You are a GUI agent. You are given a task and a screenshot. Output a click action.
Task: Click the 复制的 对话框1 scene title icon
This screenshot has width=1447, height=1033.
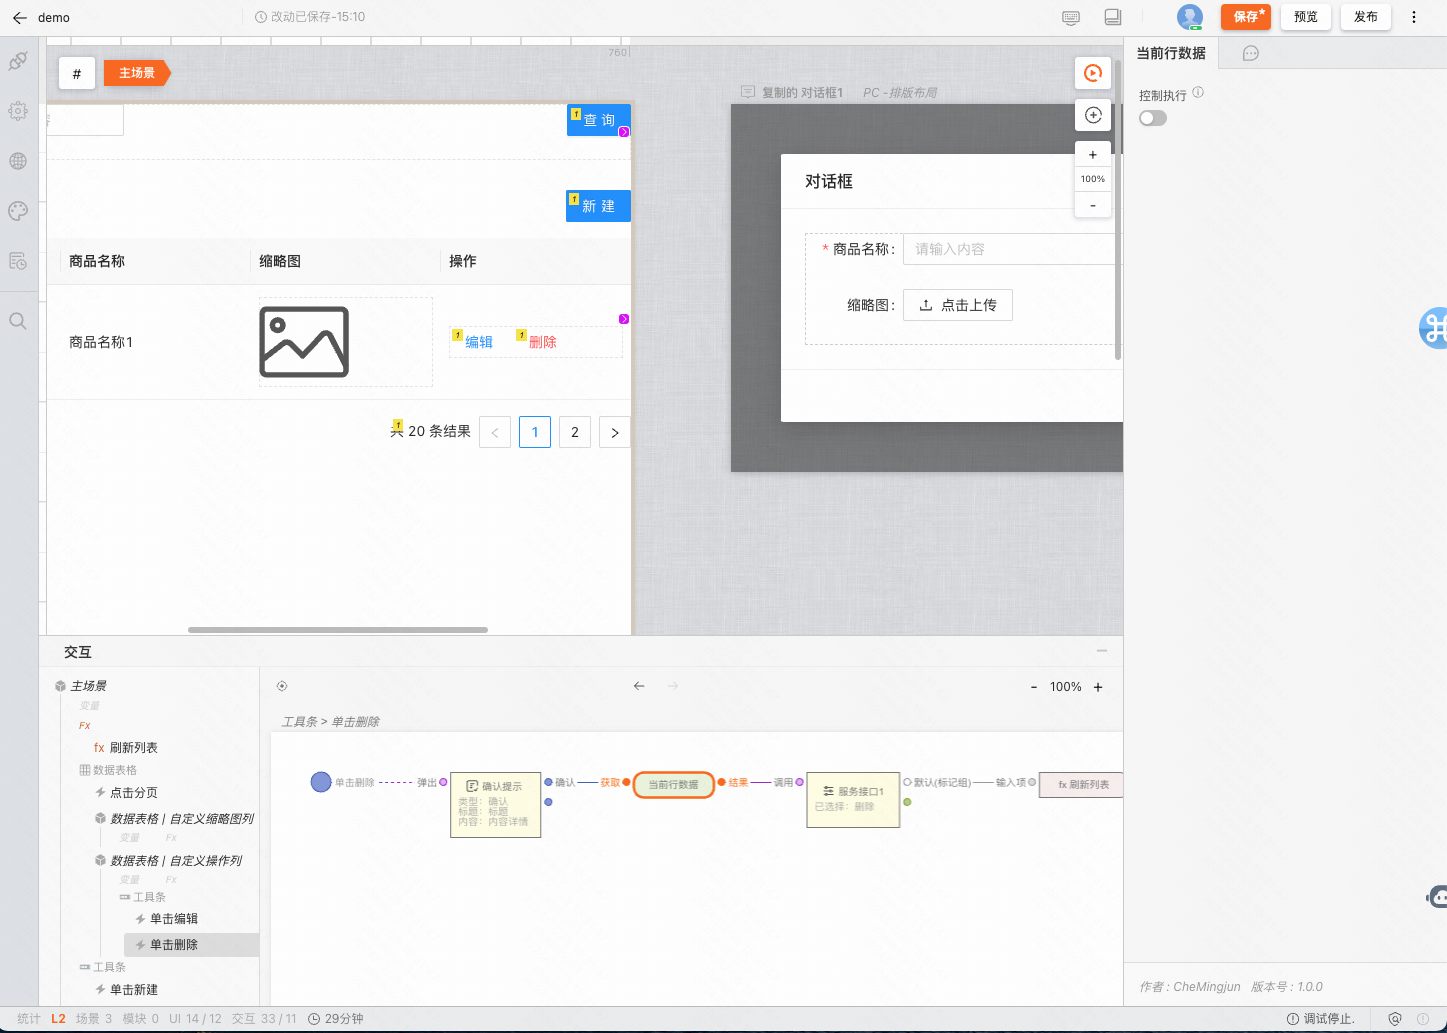[x=747, y=92]
